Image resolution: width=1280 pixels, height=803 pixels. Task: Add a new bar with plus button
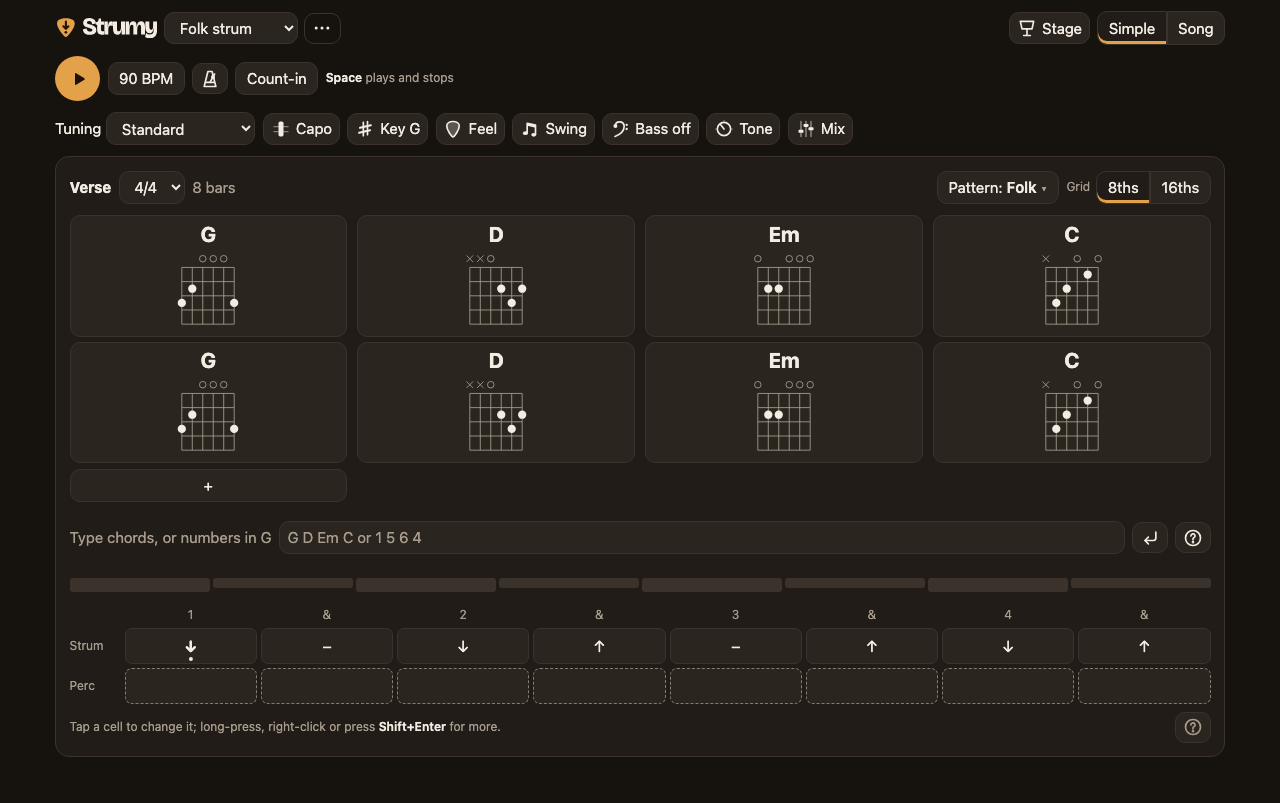(x=208, y=486)
